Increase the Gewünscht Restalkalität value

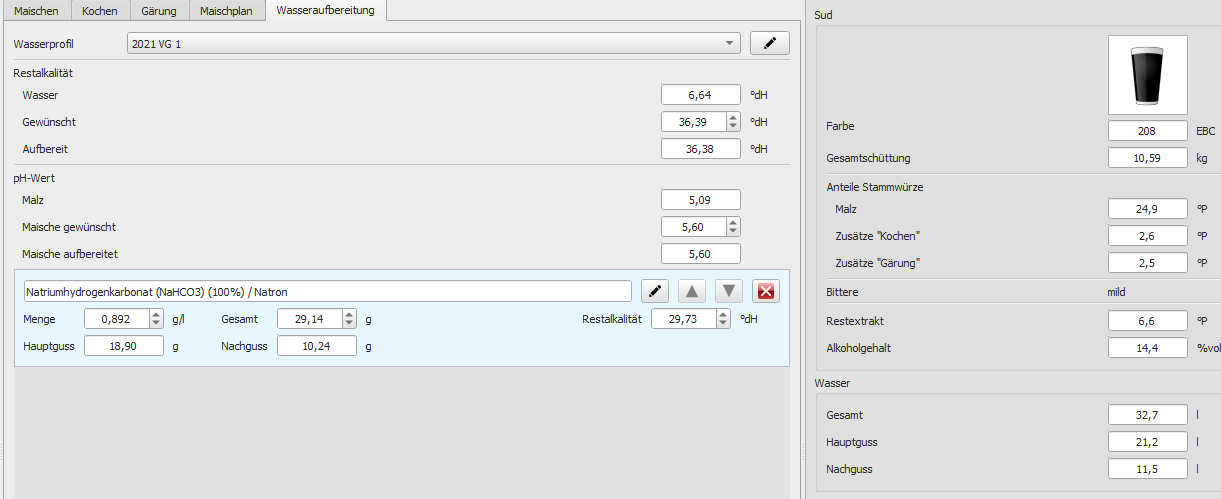click(x=733, y=117)
